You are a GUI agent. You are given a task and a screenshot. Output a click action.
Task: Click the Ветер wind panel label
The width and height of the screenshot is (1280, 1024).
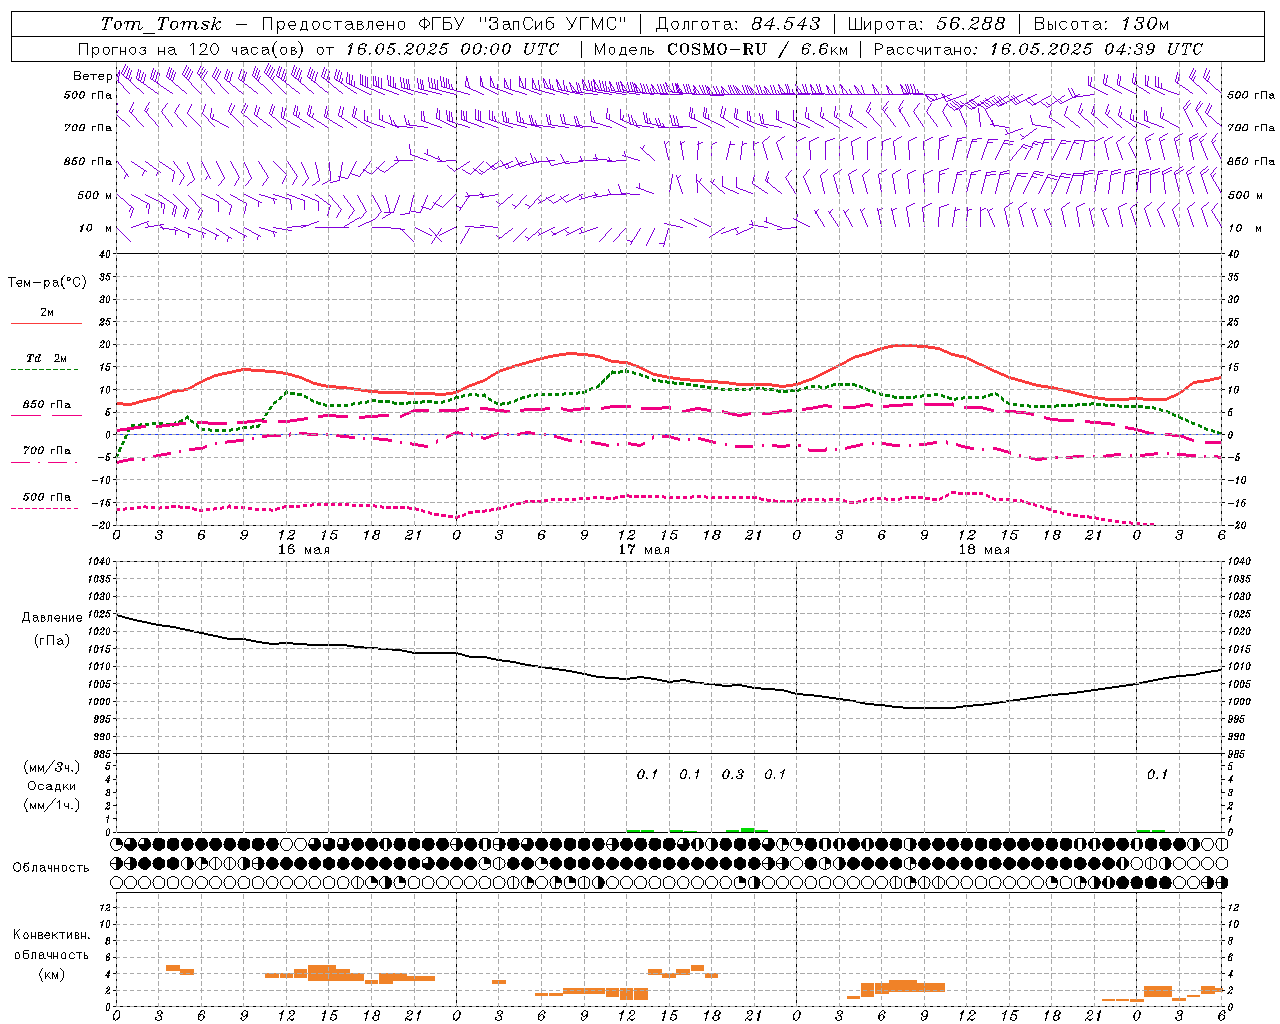pos(92,76)
